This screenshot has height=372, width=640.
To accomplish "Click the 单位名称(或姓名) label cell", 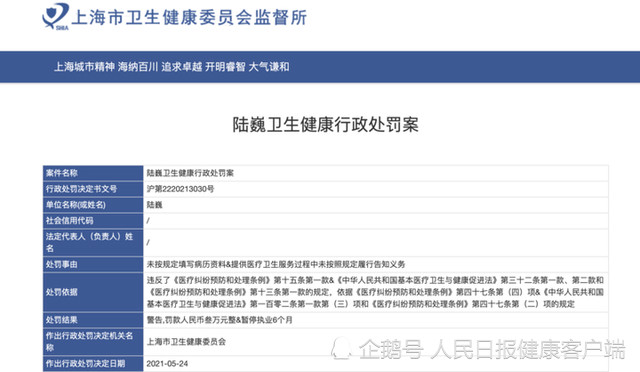I will pos(93,205).
